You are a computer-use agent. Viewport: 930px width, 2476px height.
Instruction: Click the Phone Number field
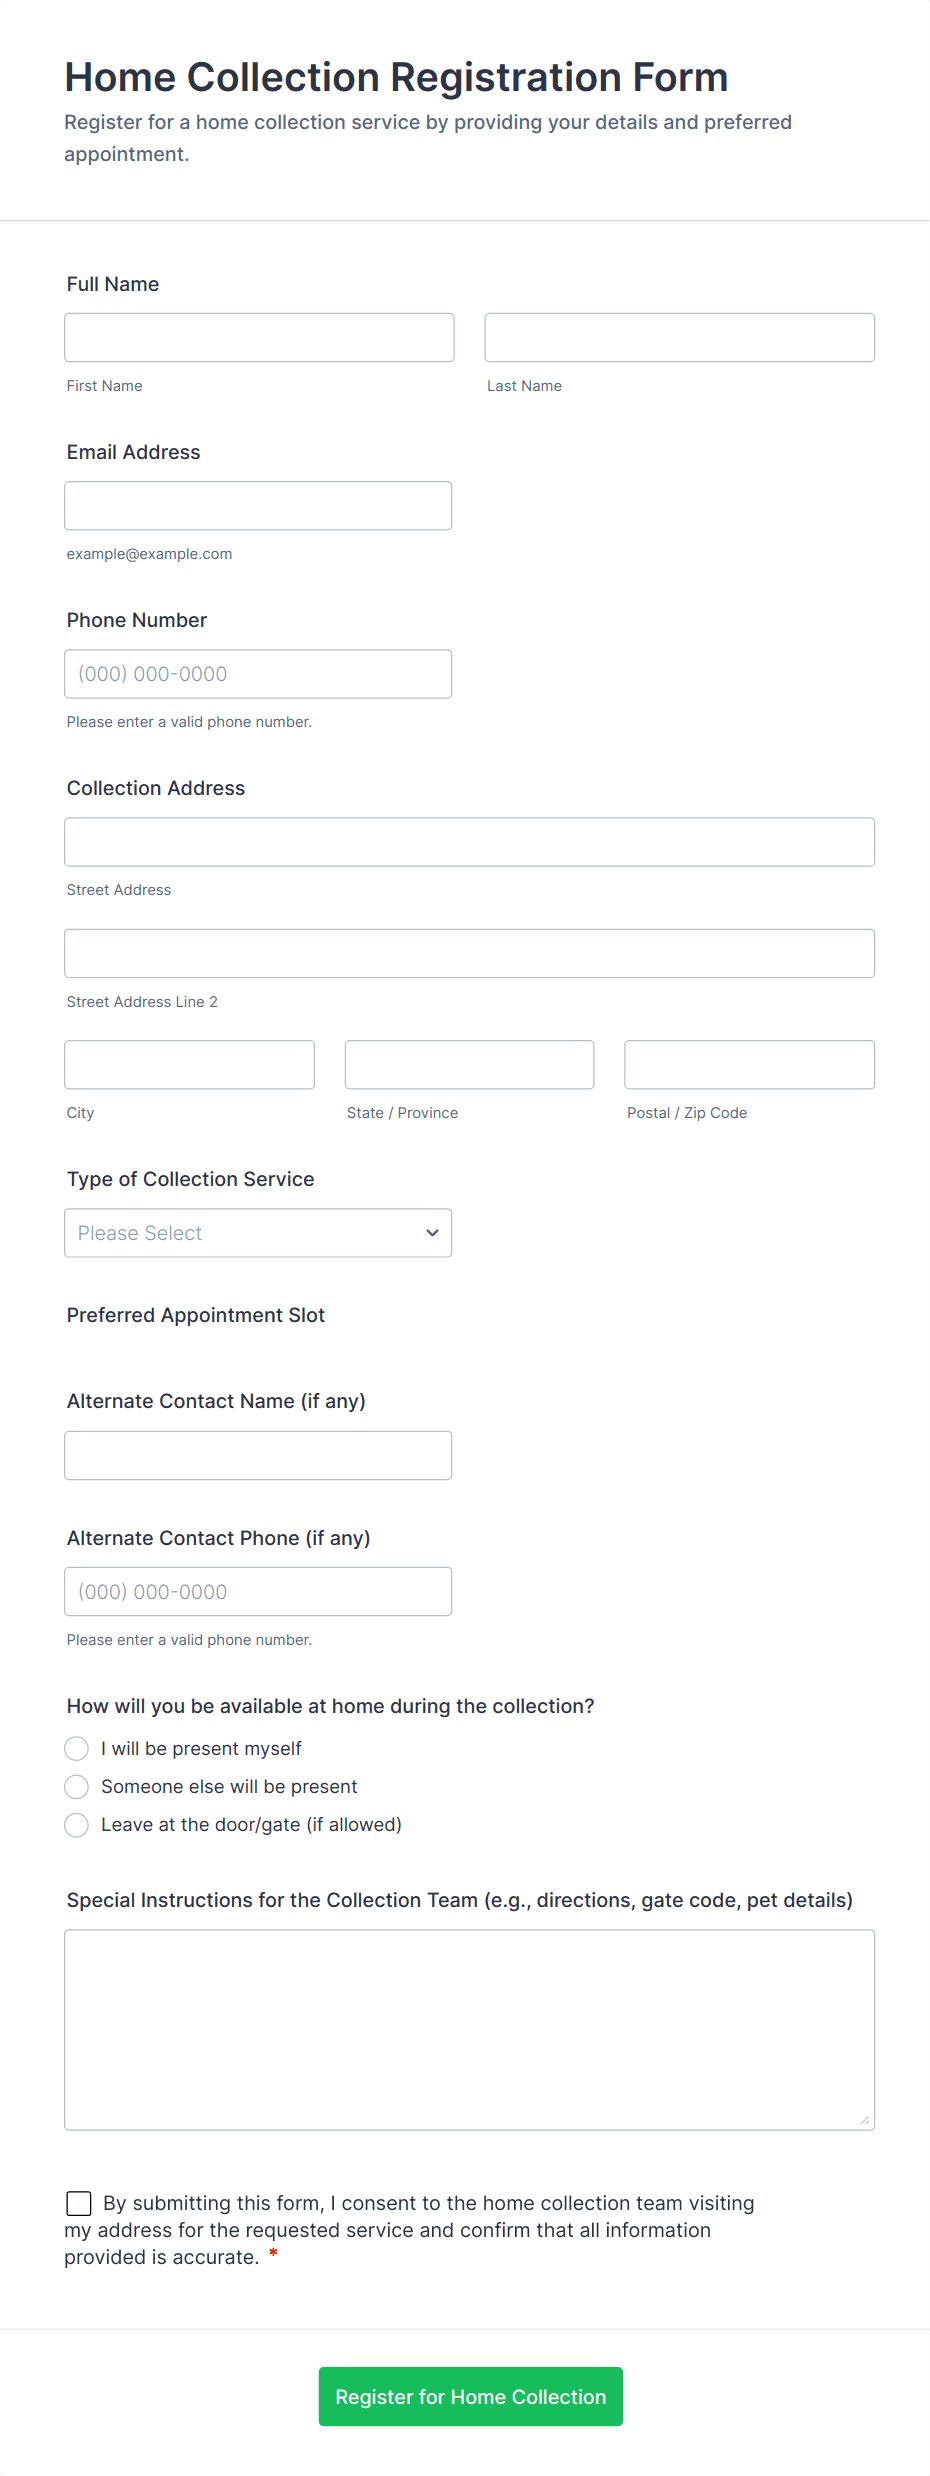click(x=258, y=674)
